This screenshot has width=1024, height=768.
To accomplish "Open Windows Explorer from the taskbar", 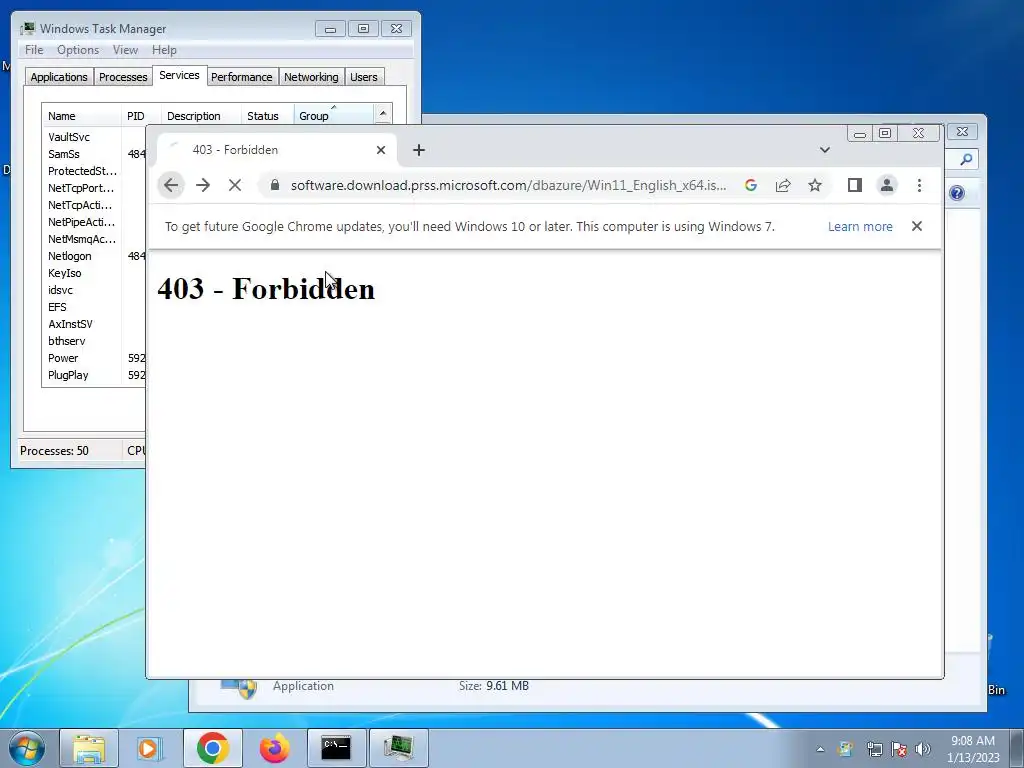I will pos(89,748).
